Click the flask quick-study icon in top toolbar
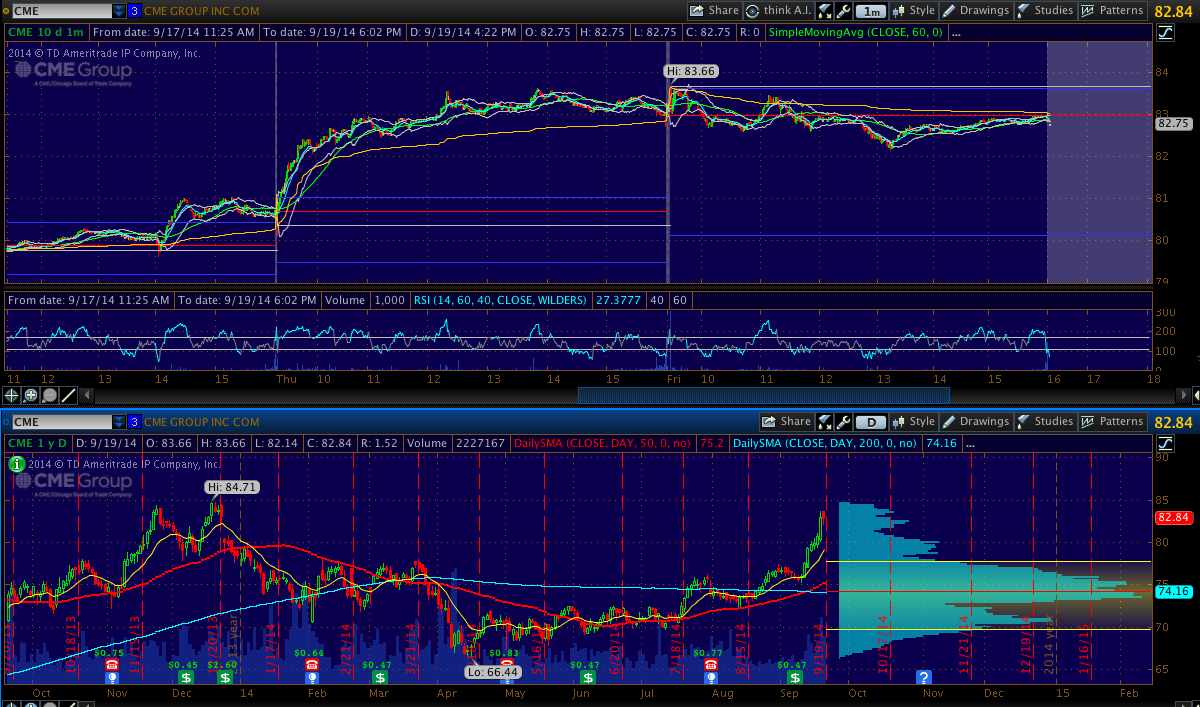Image resolution: width=1200 pixels, height=707 pixels. tap(825, 11)
